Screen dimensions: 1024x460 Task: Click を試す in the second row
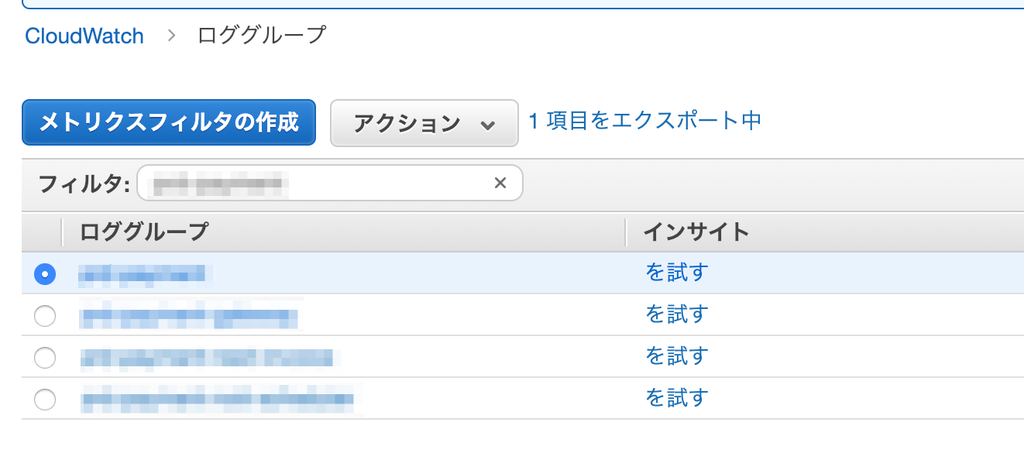(x=676, y=315)
